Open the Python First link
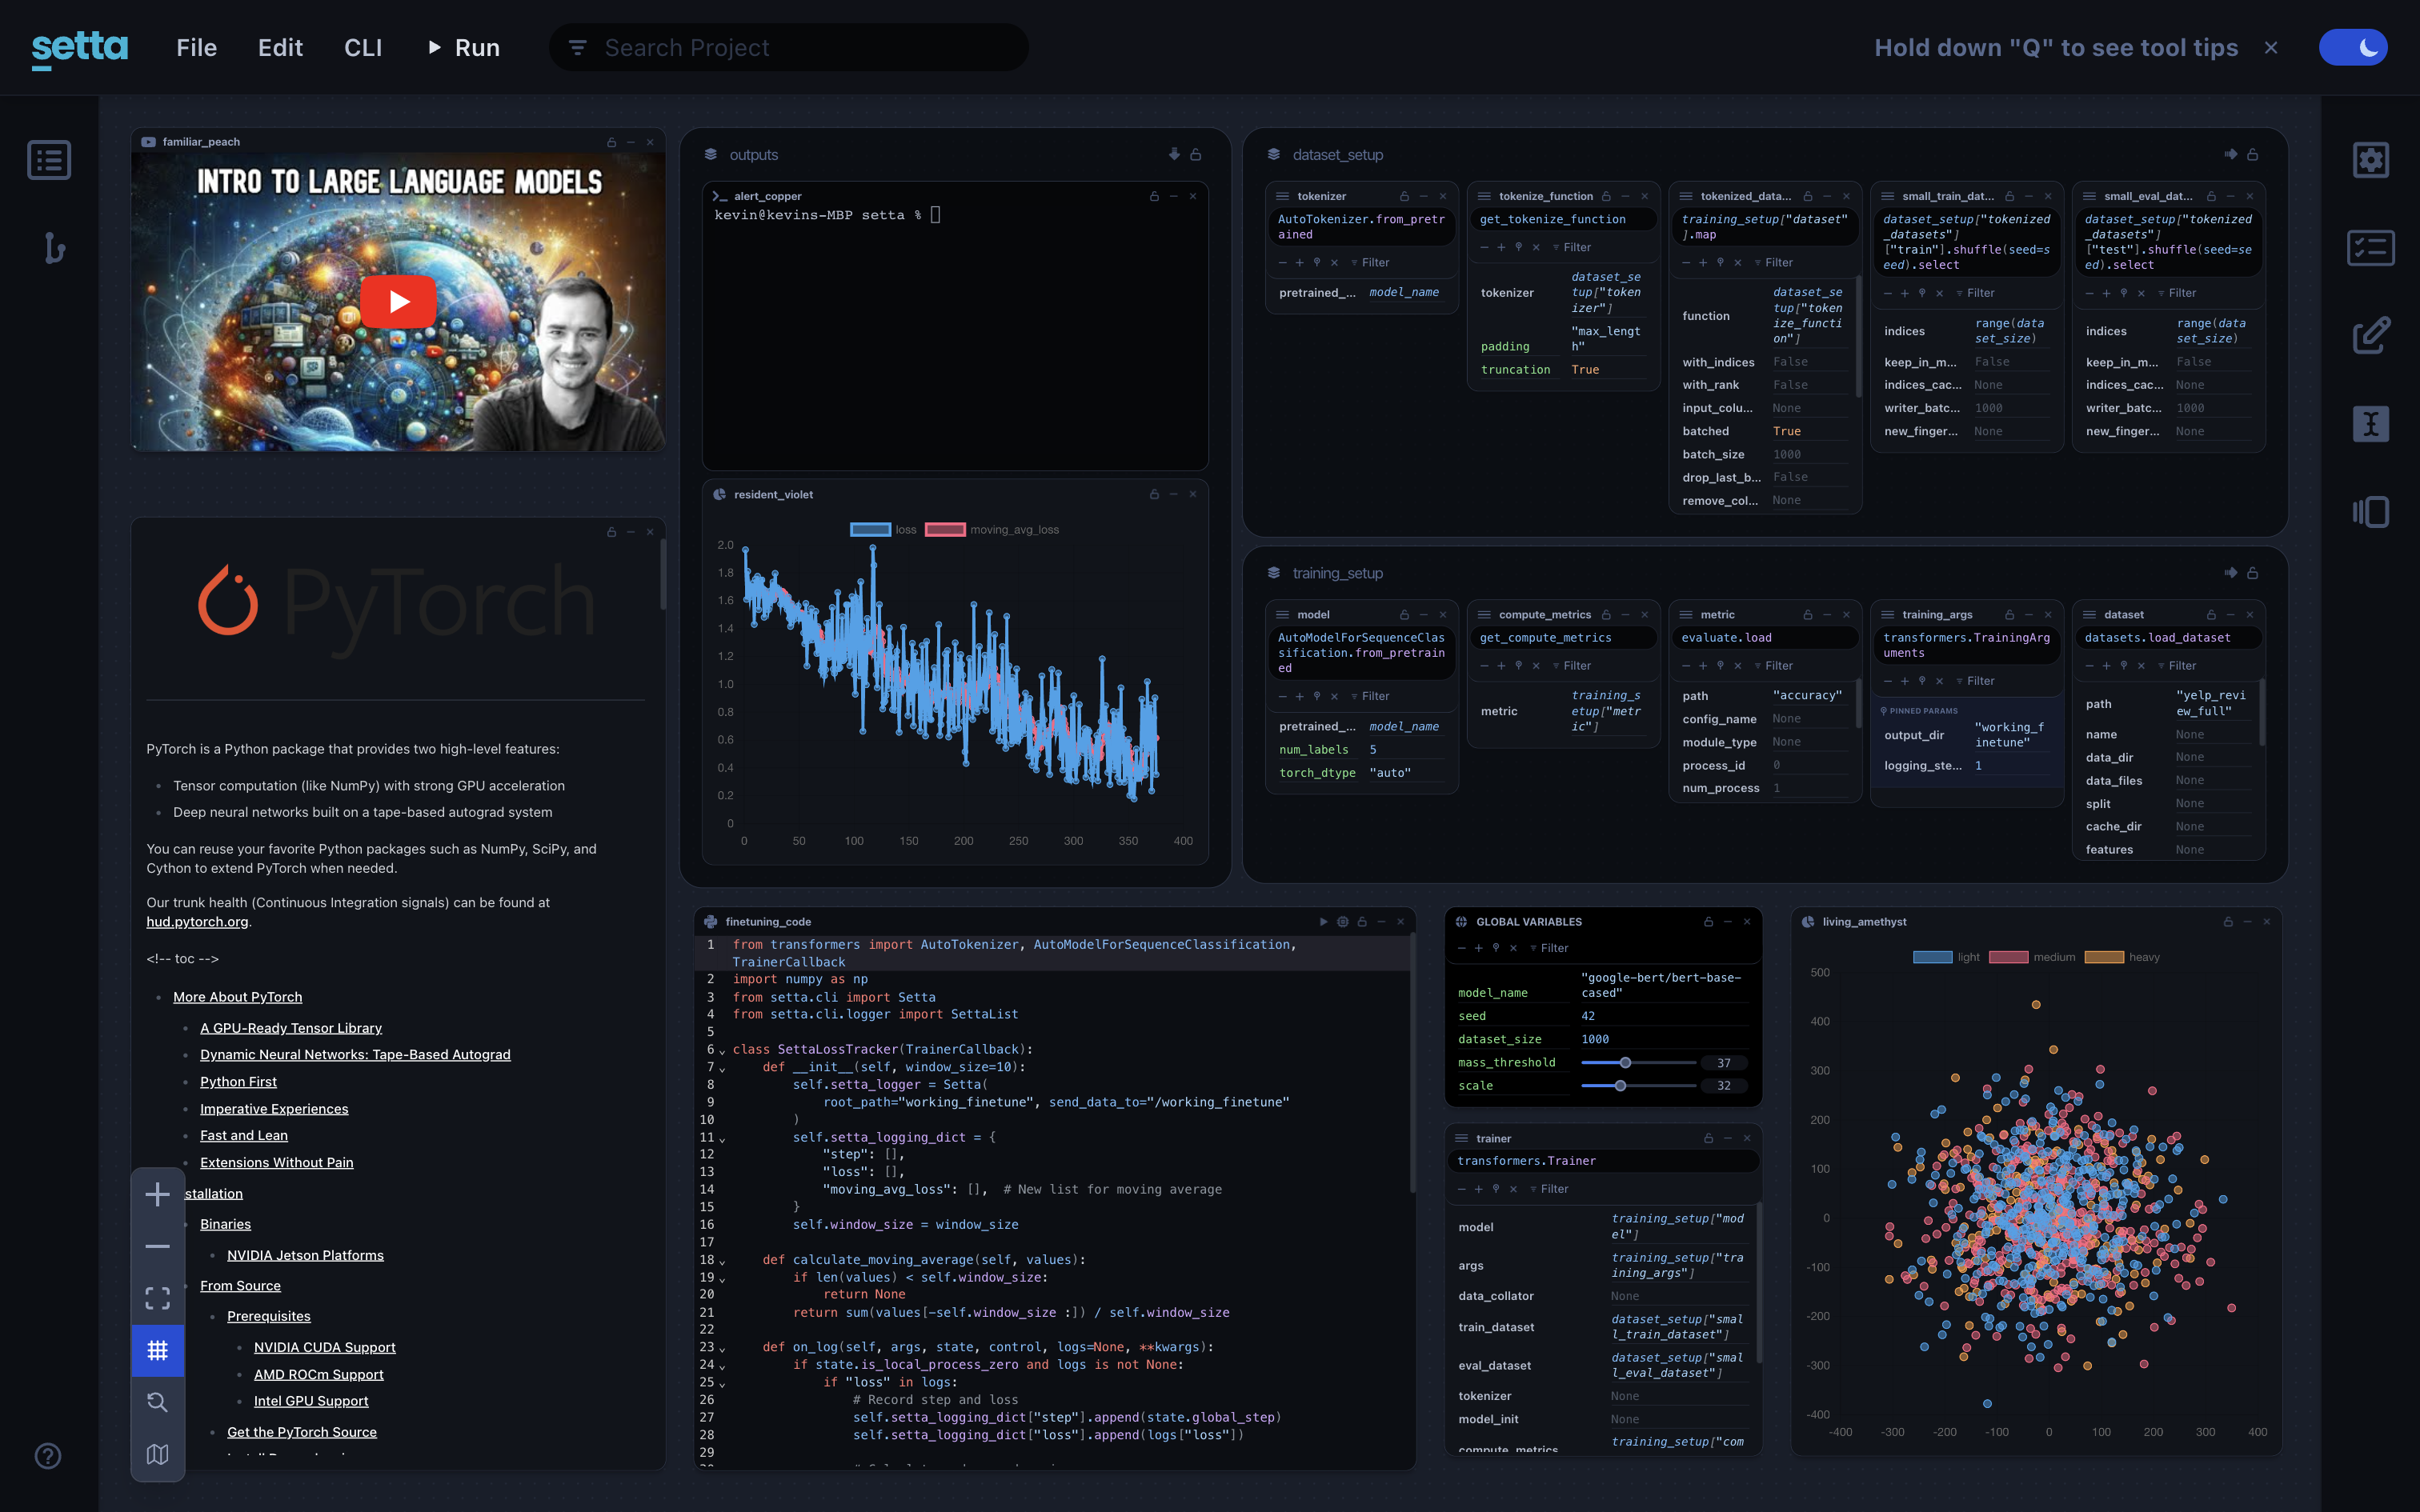2420x1512 pixels. coord(238,1082)
